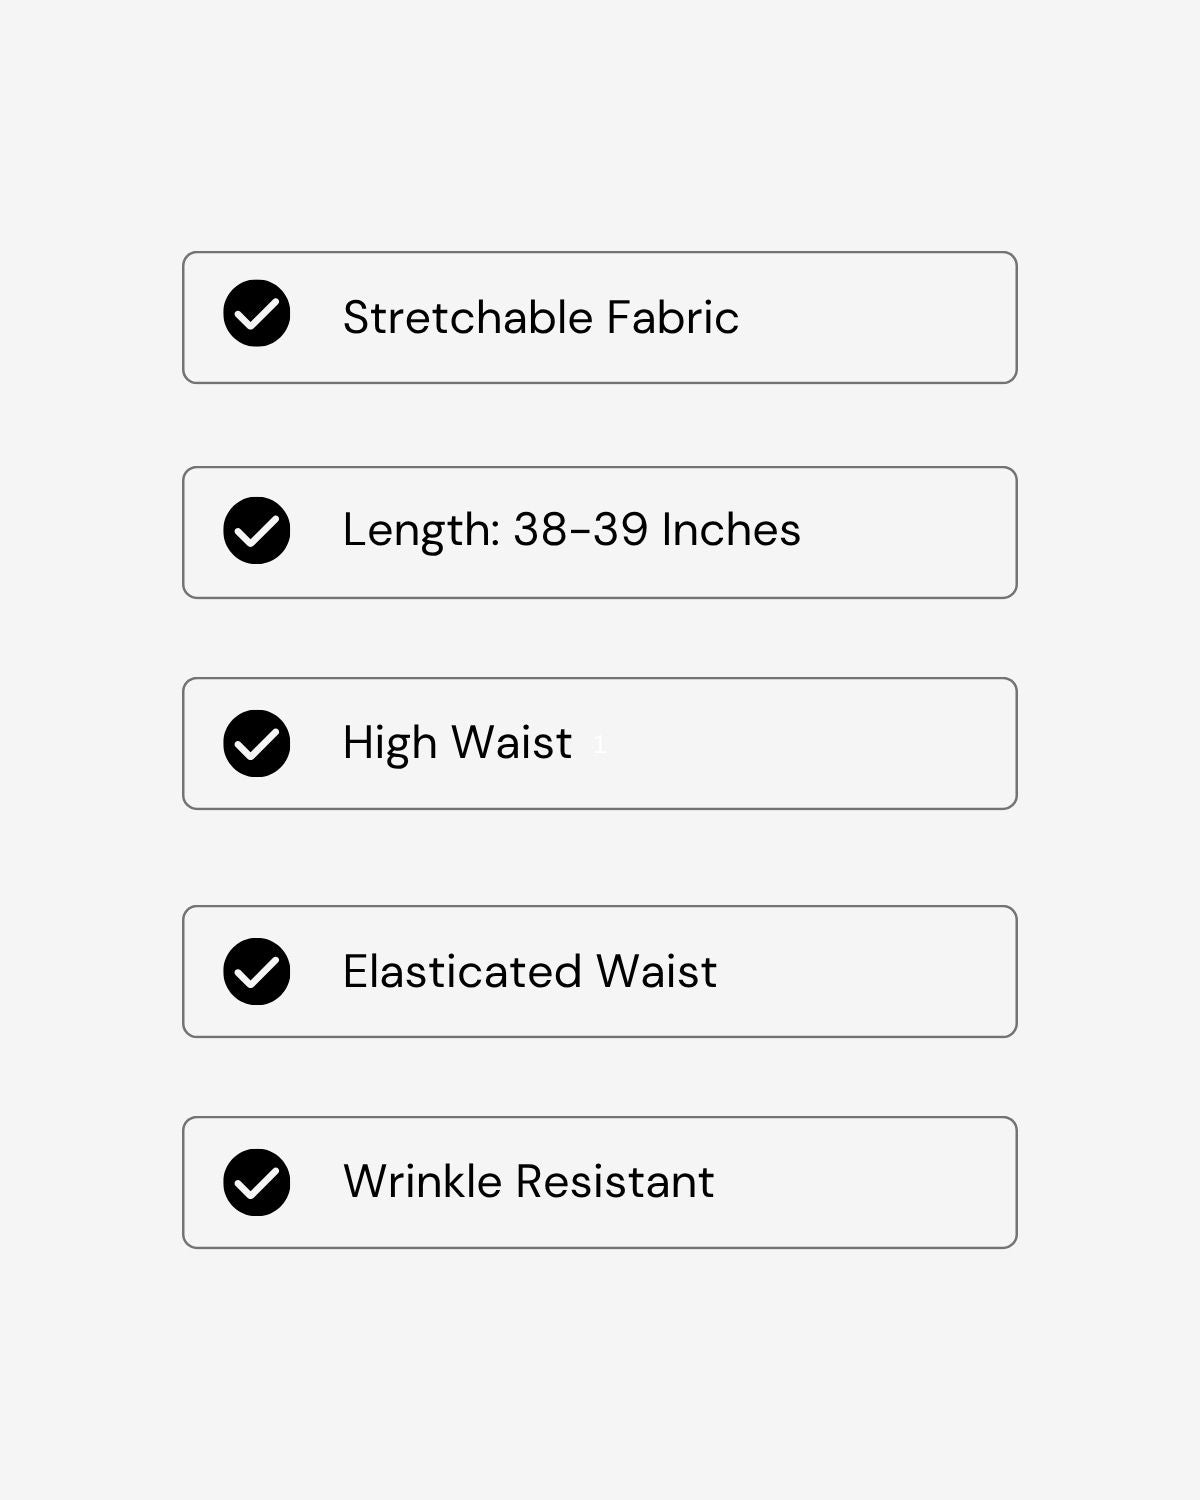Viewport: 1200px width, 1500px height.
Task: Click the "Elasticated Waist" text label
Action: 529,971
